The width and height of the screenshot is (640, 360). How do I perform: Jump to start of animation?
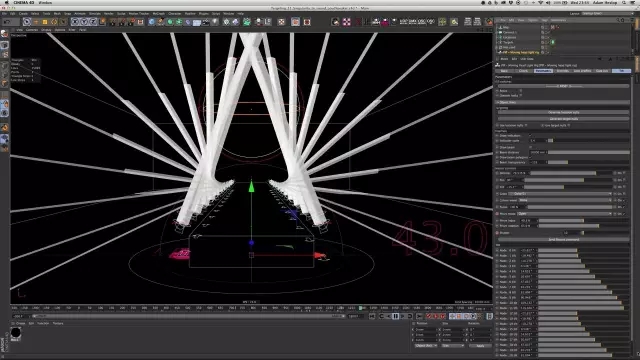pos(372,316)
